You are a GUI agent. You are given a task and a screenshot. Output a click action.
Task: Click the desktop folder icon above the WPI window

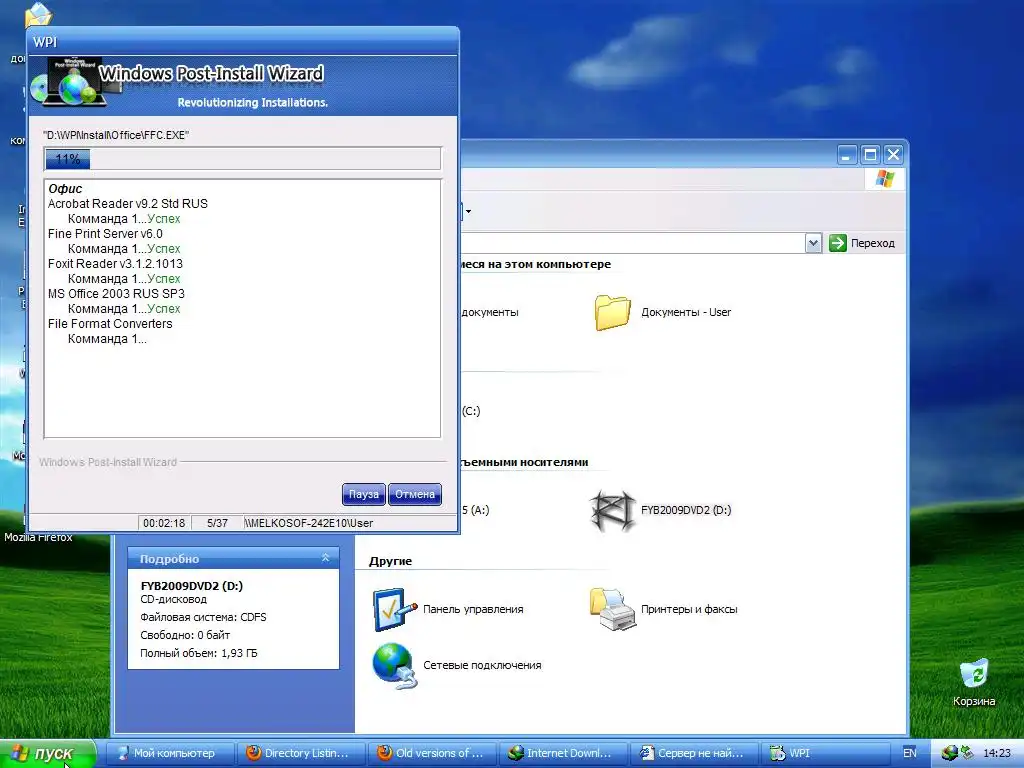click(x=38, y=14)
